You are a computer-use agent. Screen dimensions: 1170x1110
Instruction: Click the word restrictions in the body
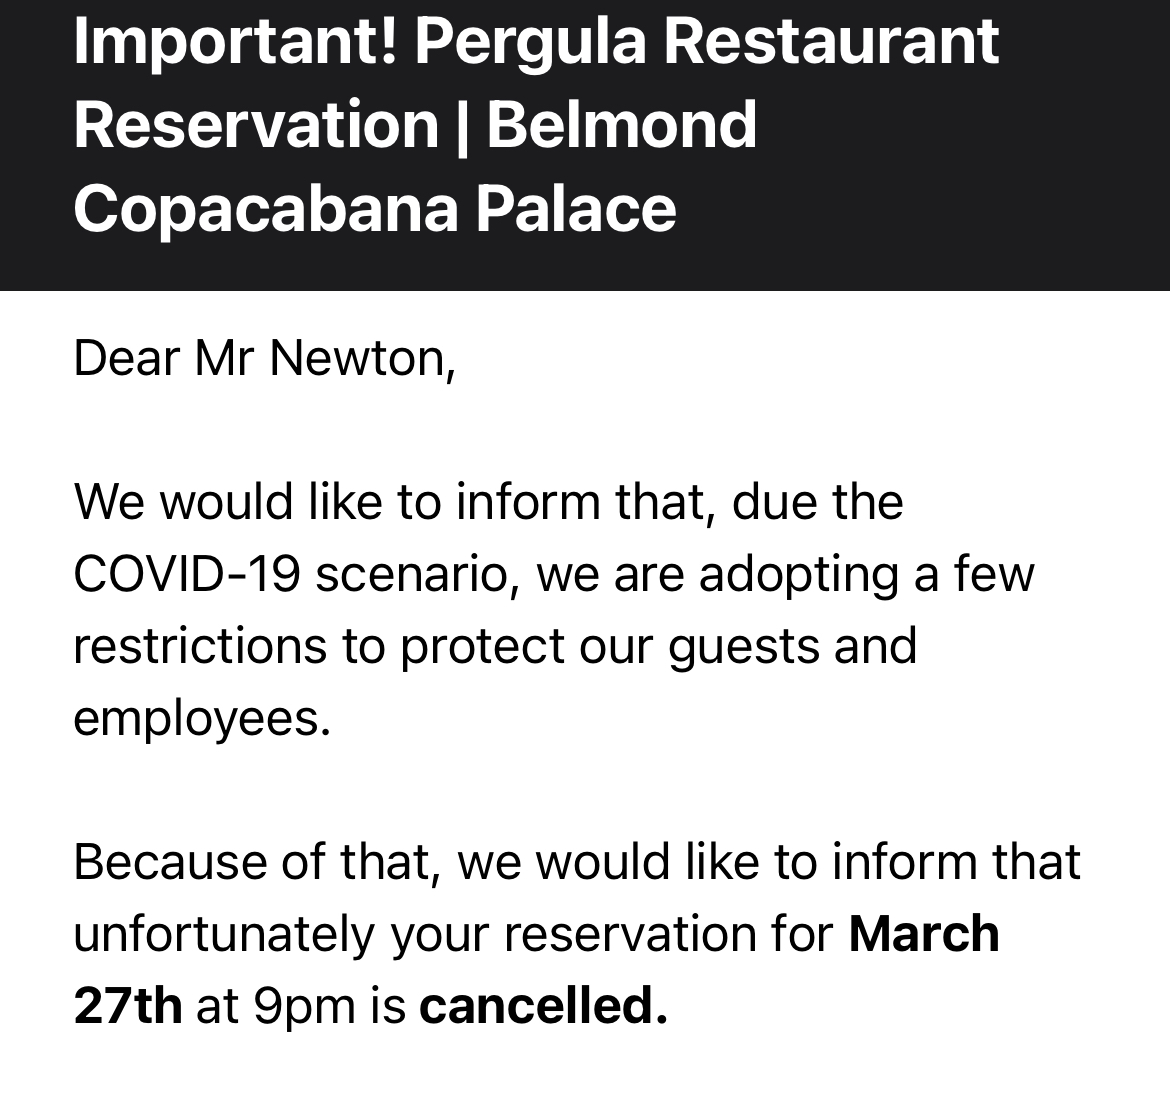tap(200, 646)
